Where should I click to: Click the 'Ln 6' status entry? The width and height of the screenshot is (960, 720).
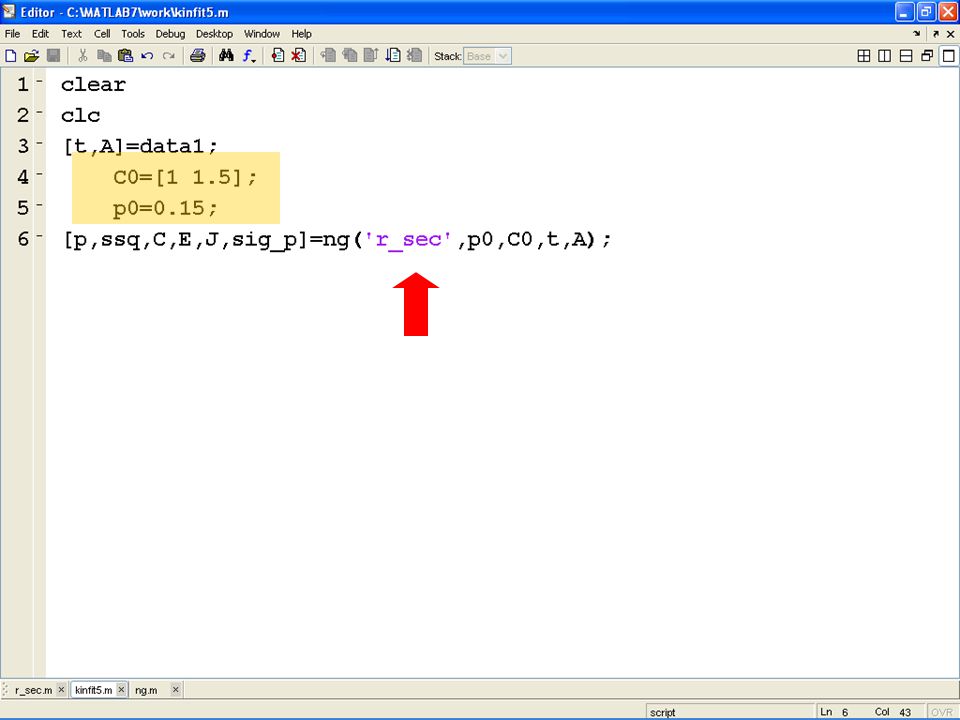pyautogui.click(x=834, y=712)
